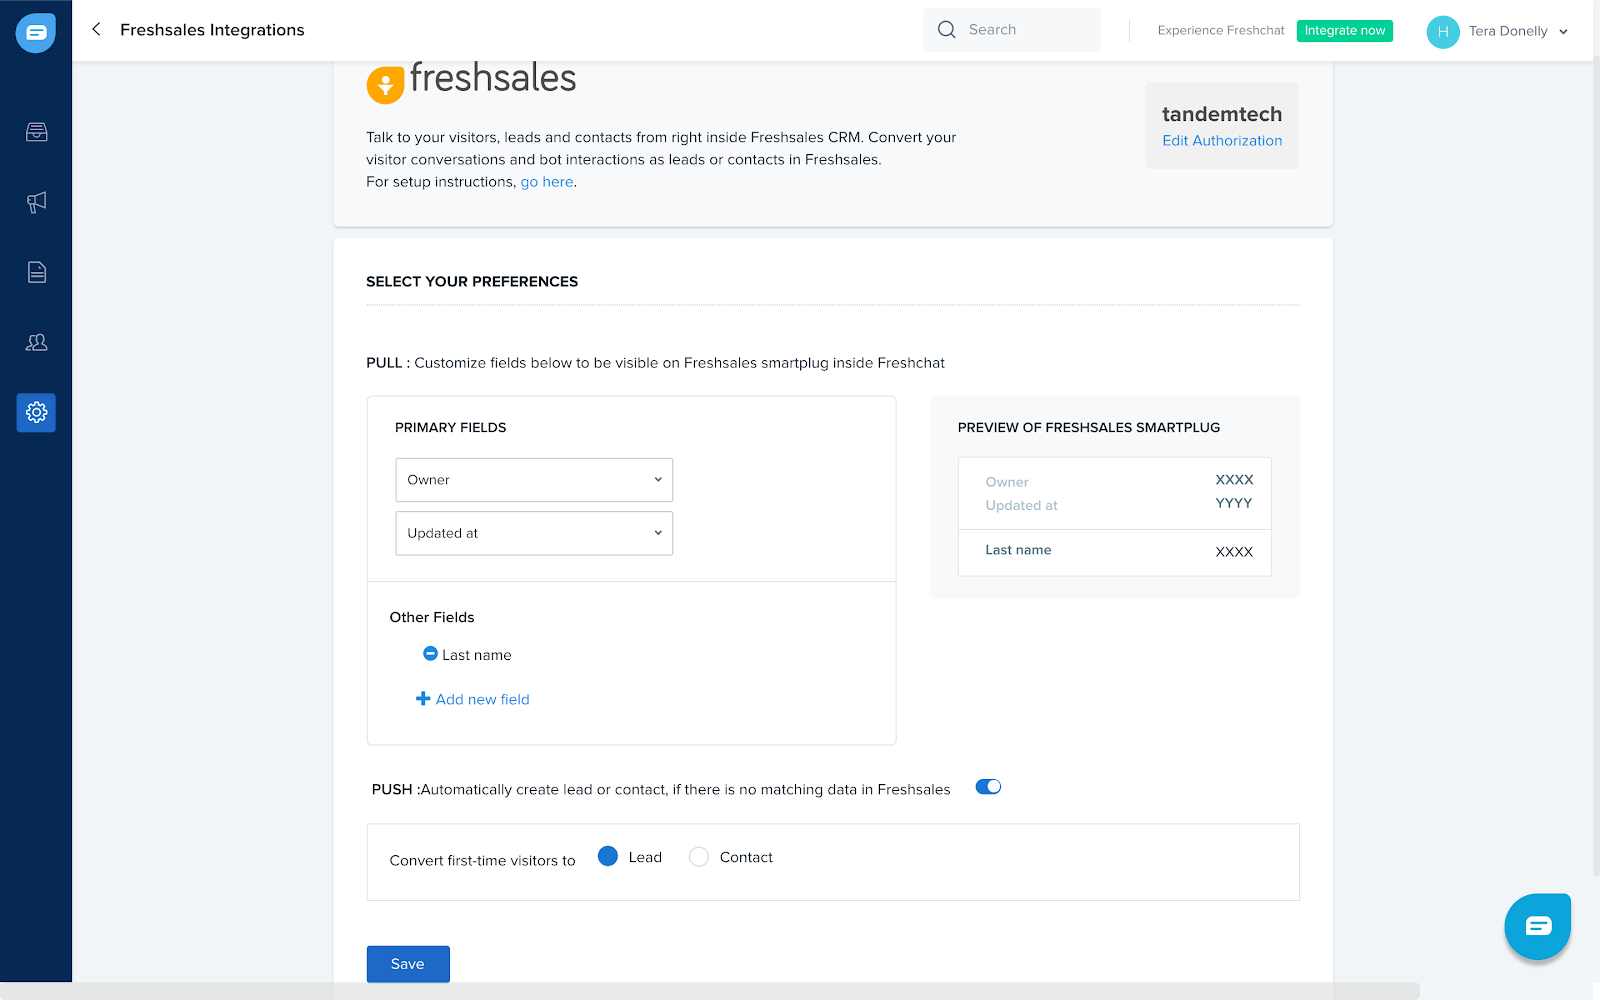Image resolution: width=1600 pixels, height=1000 pixels.
Task: Open the Inbox icon in the sidebar
Action: point(37,132)
